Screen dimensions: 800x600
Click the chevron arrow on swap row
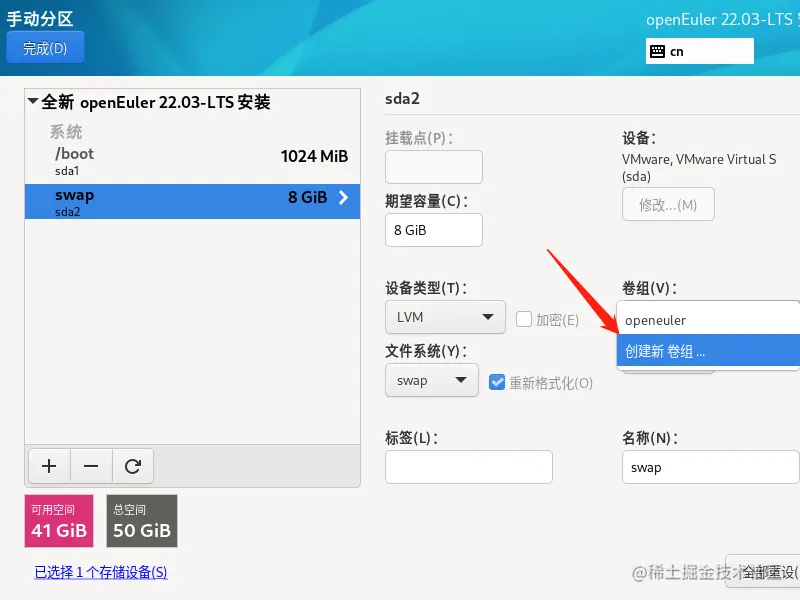[343, 197]
